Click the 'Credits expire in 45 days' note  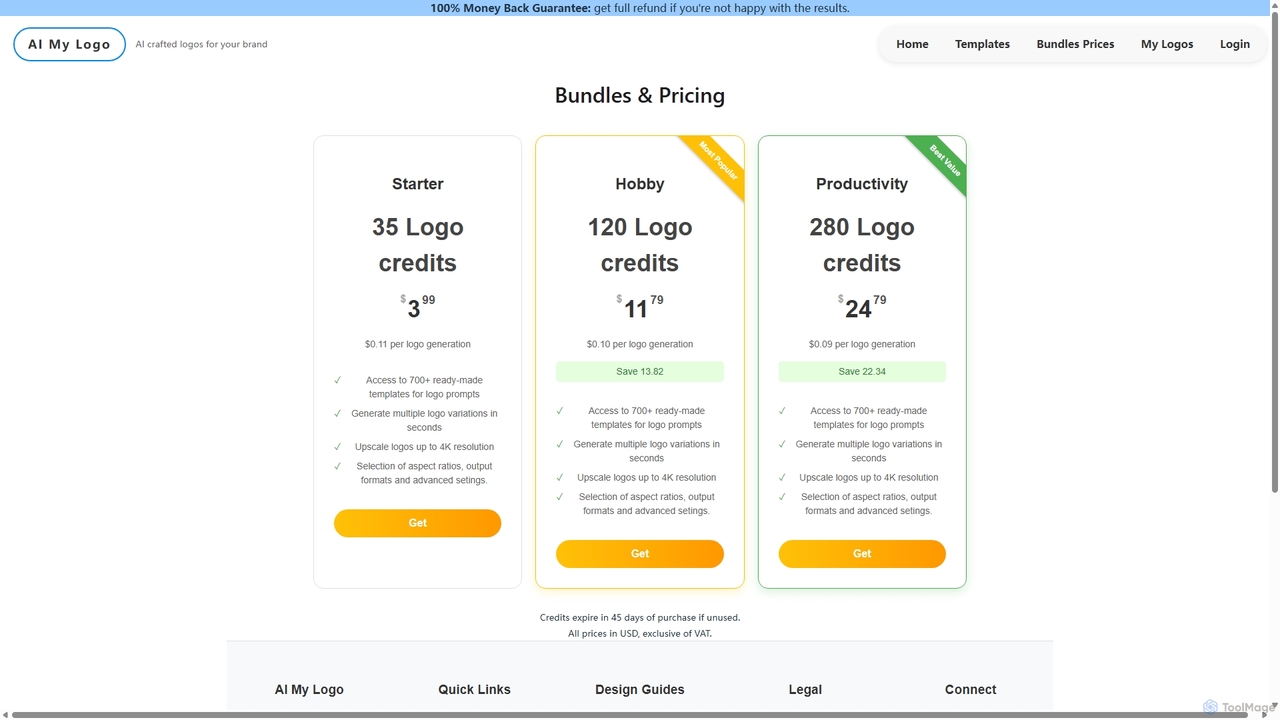point(640,618)
